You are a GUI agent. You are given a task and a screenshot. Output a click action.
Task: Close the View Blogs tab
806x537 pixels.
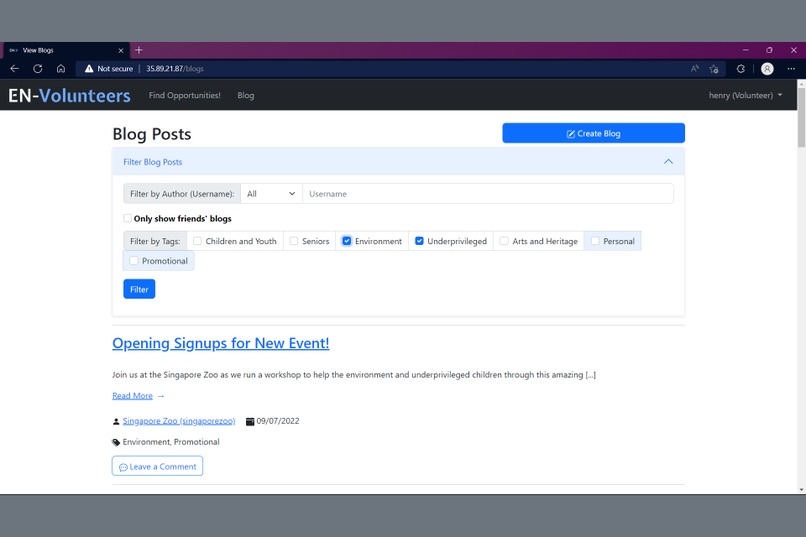pos(121,50)
